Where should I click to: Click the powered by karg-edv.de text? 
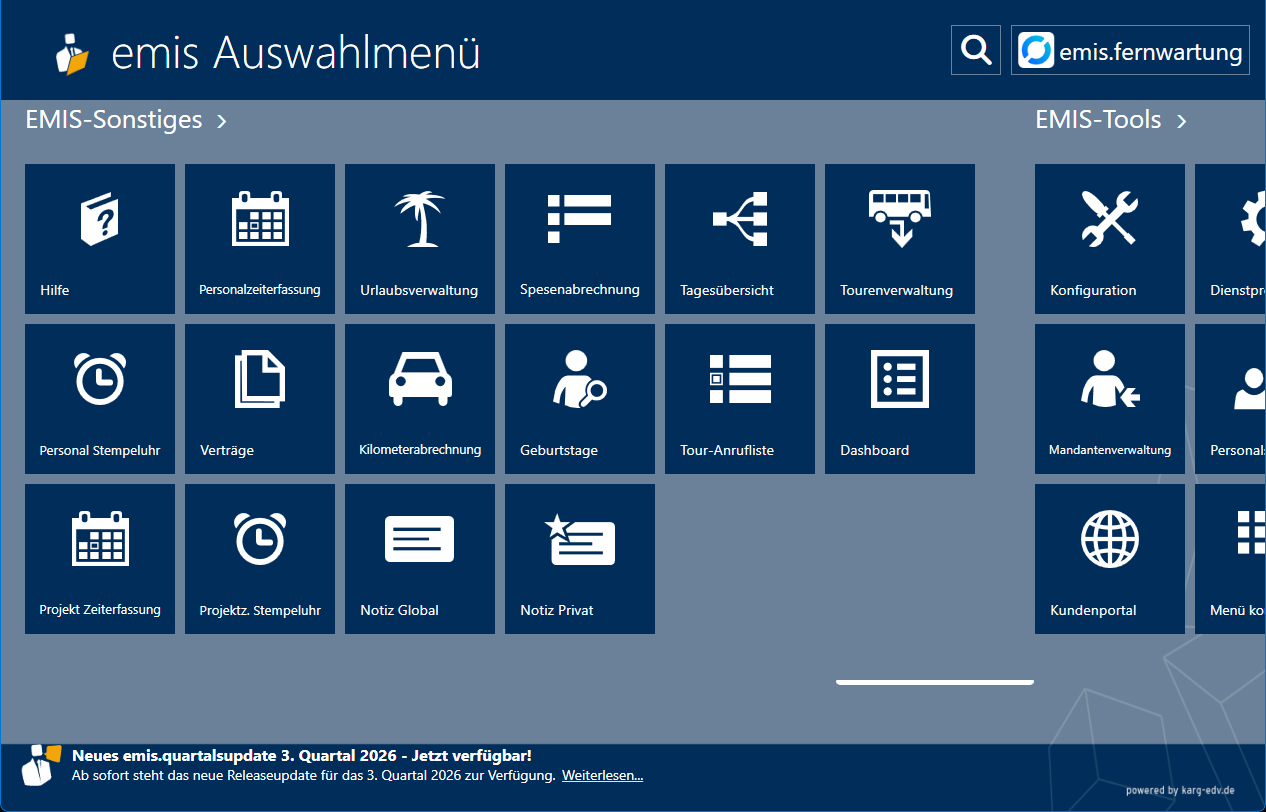point(1180,790)
